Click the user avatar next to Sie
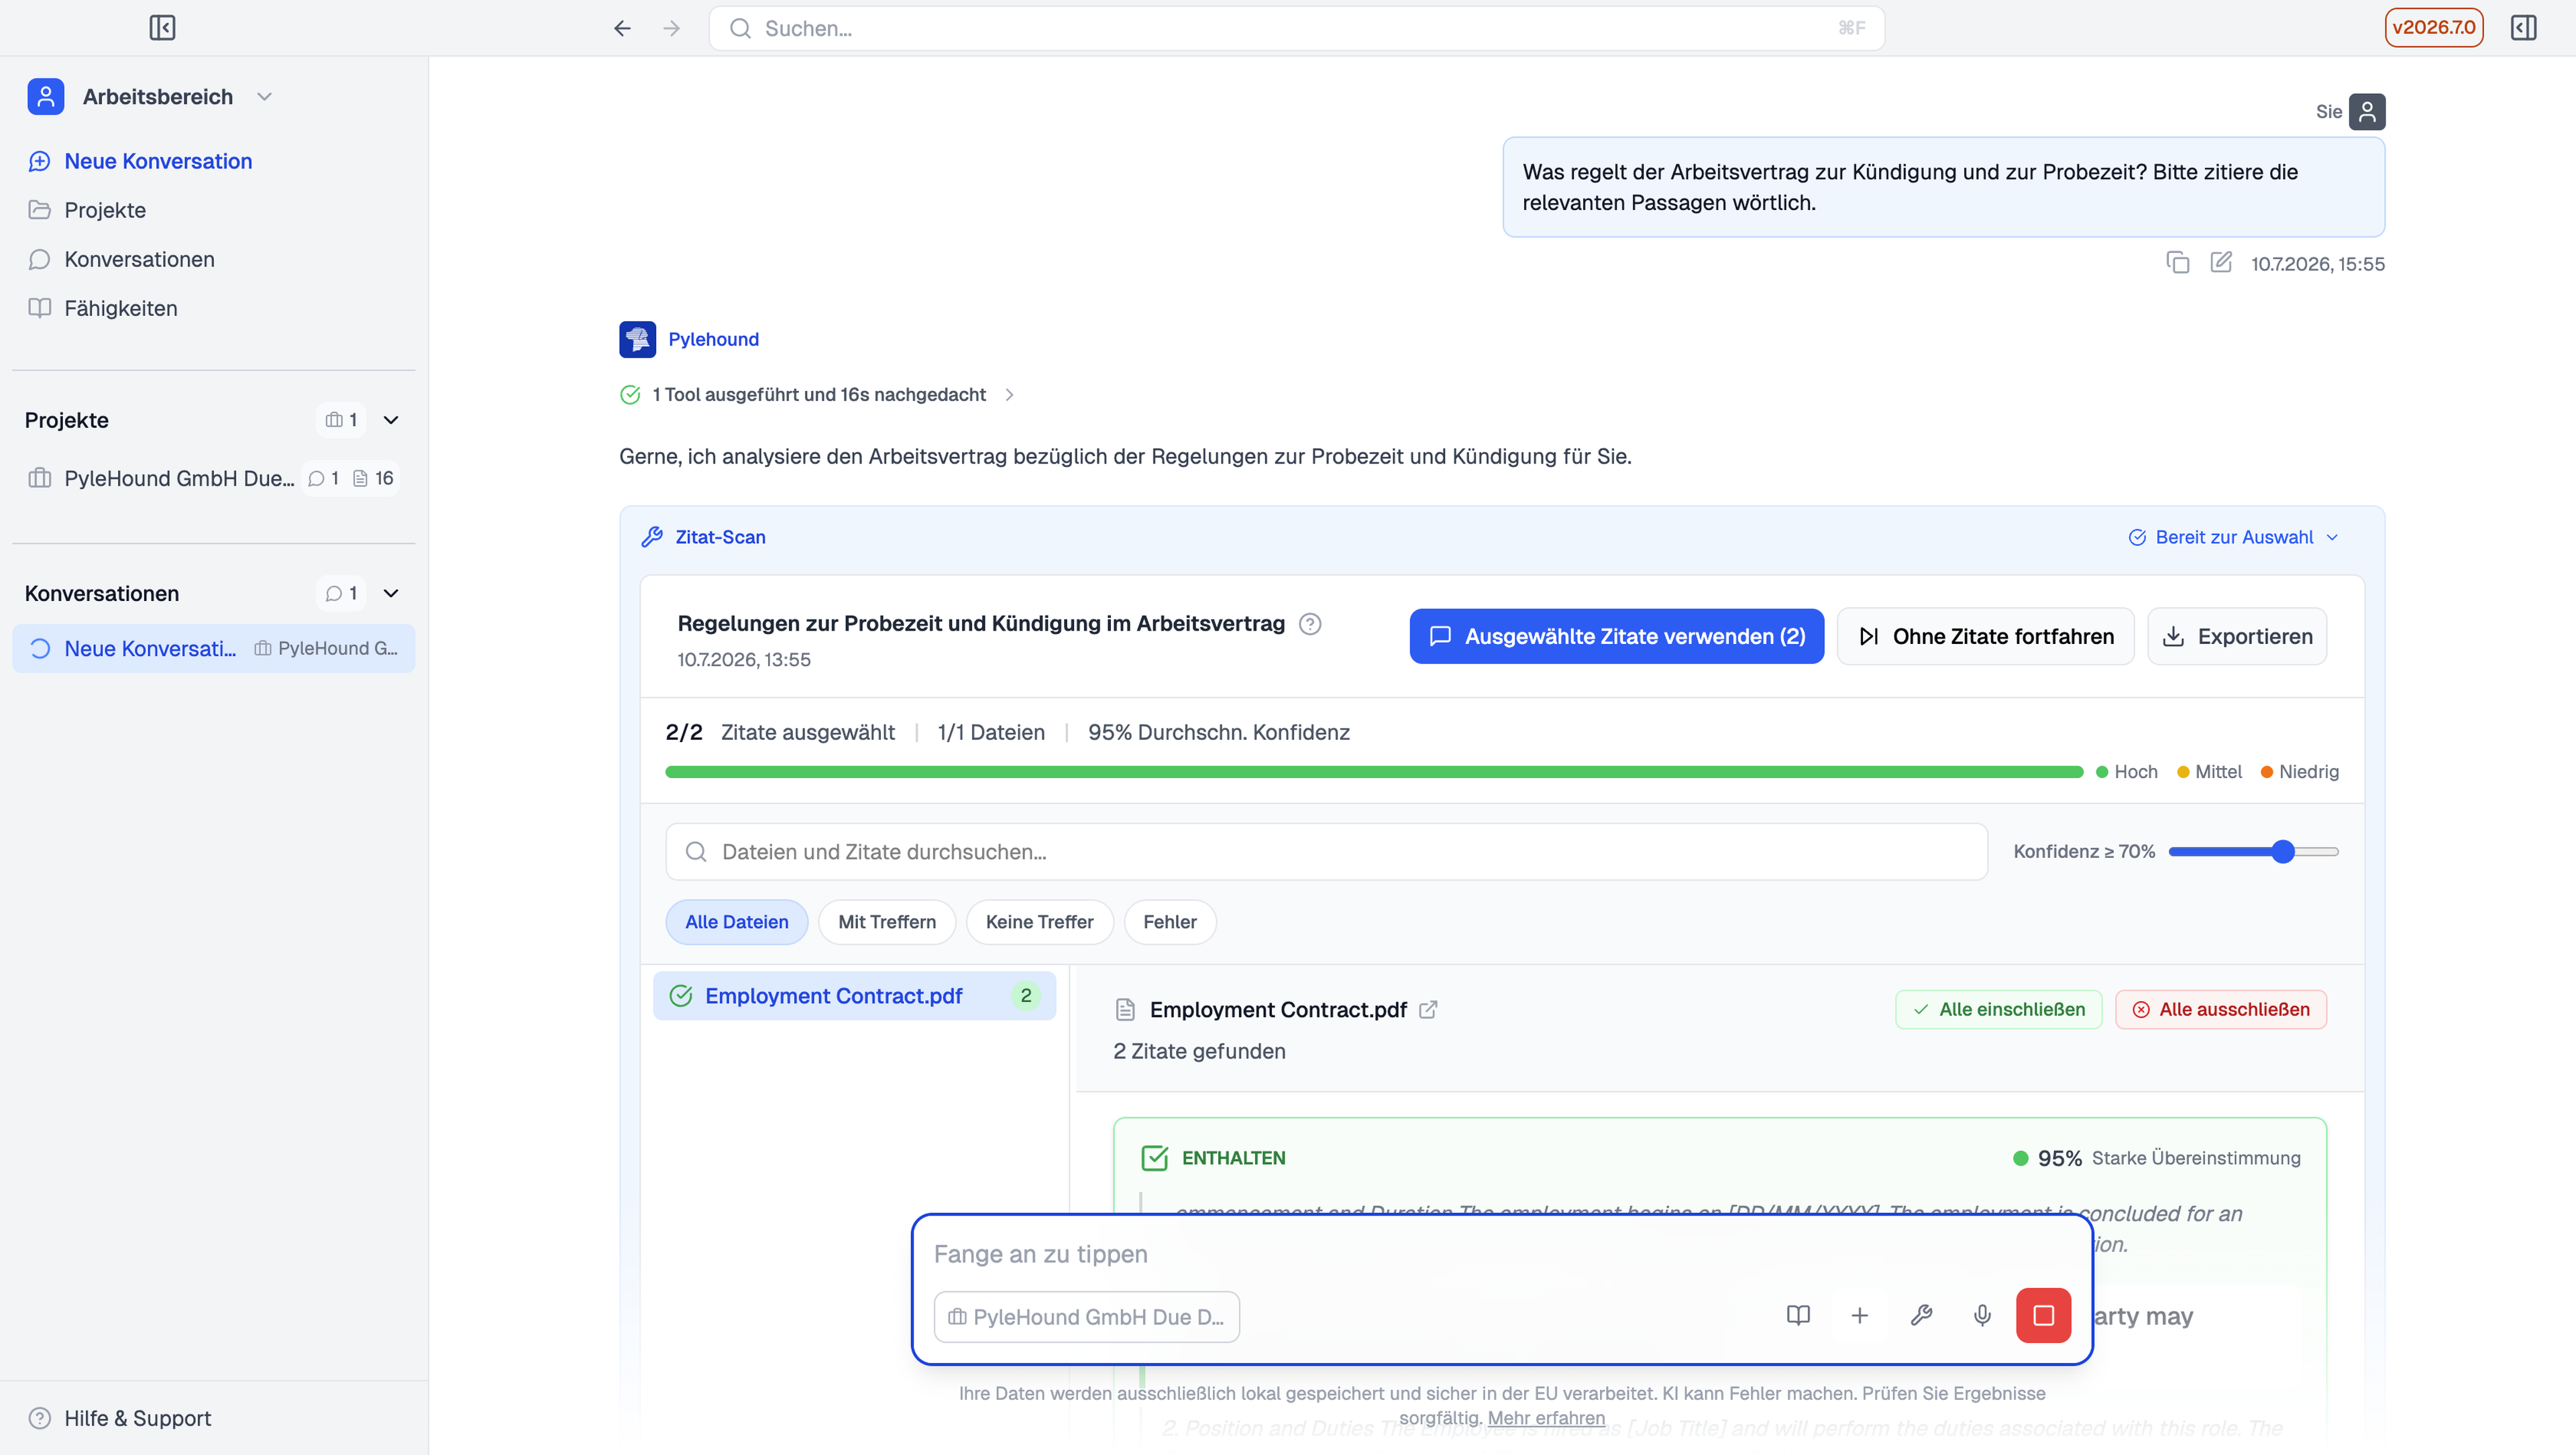Viewport: 2576px width, 1455px height. pos(2367,111)
